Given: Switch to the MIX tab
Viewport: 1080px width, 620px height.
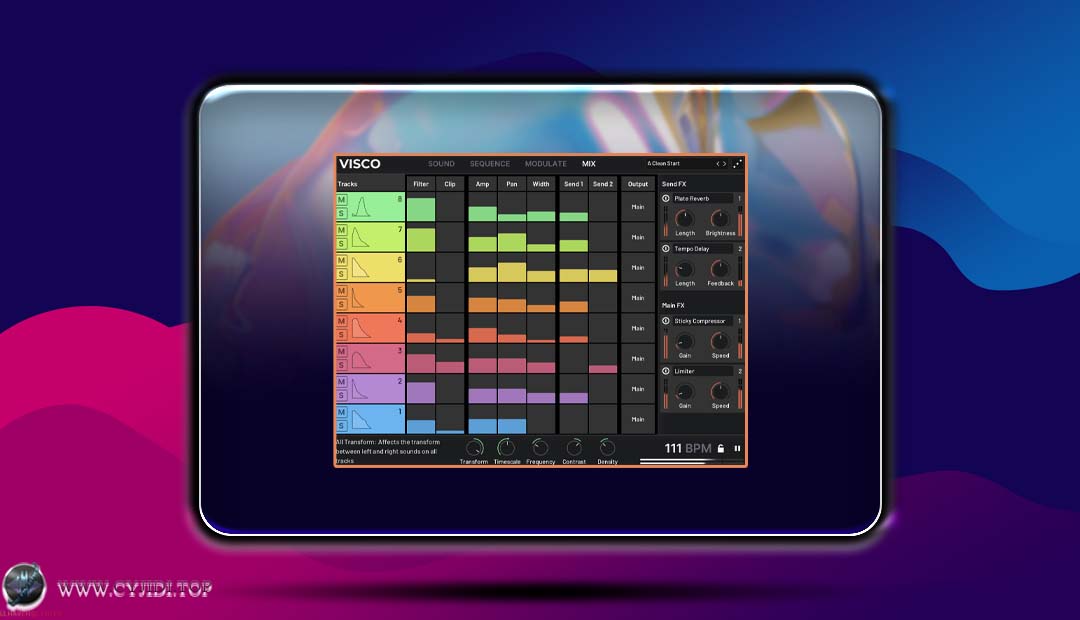Looking at the screenshot, I should point(588,164).
